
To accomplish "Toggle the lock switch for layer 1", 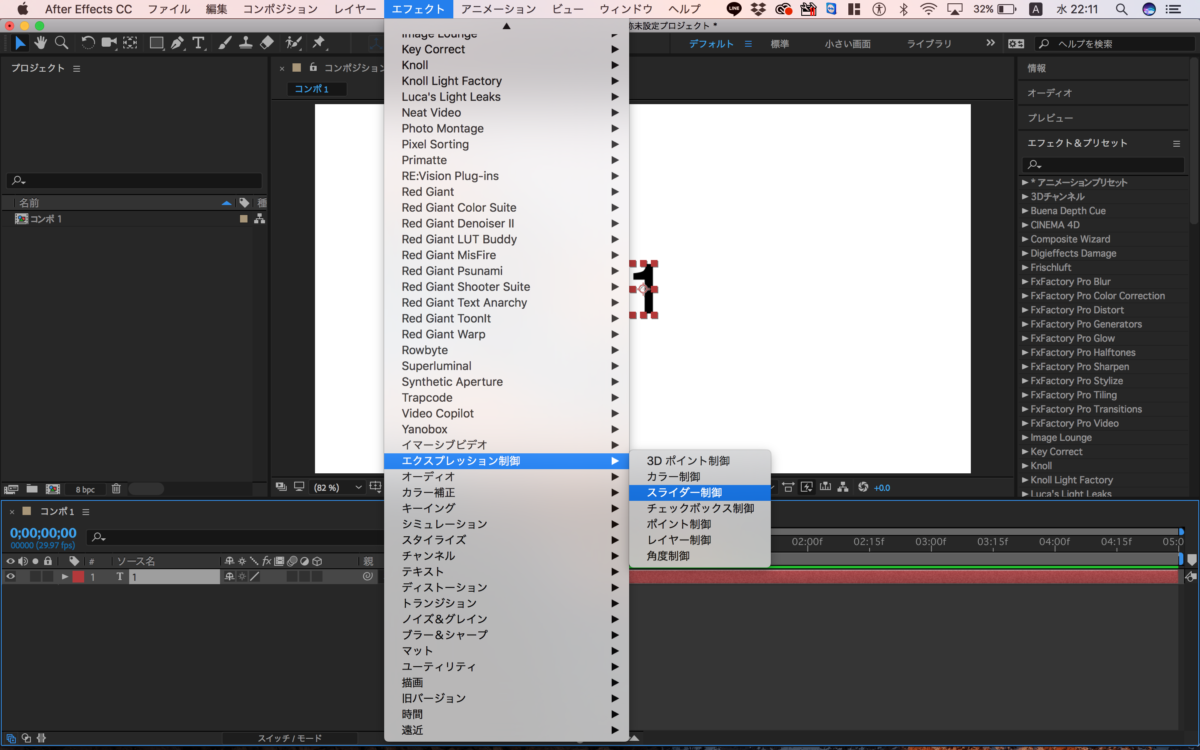I will (x=47, y=577).
